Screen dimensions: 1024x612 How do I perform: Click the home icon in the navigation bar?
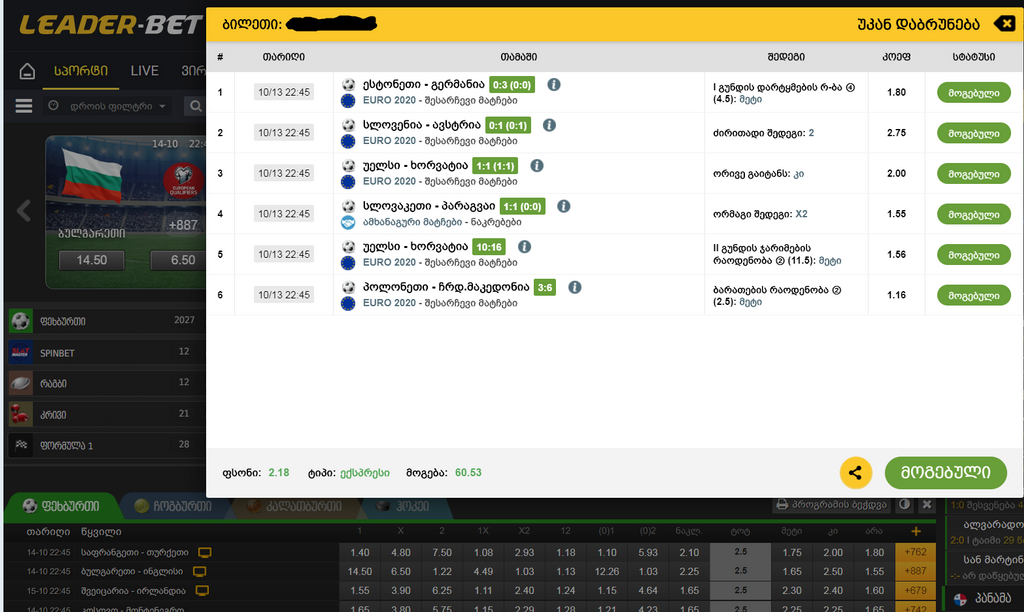(x=27, y=71)
